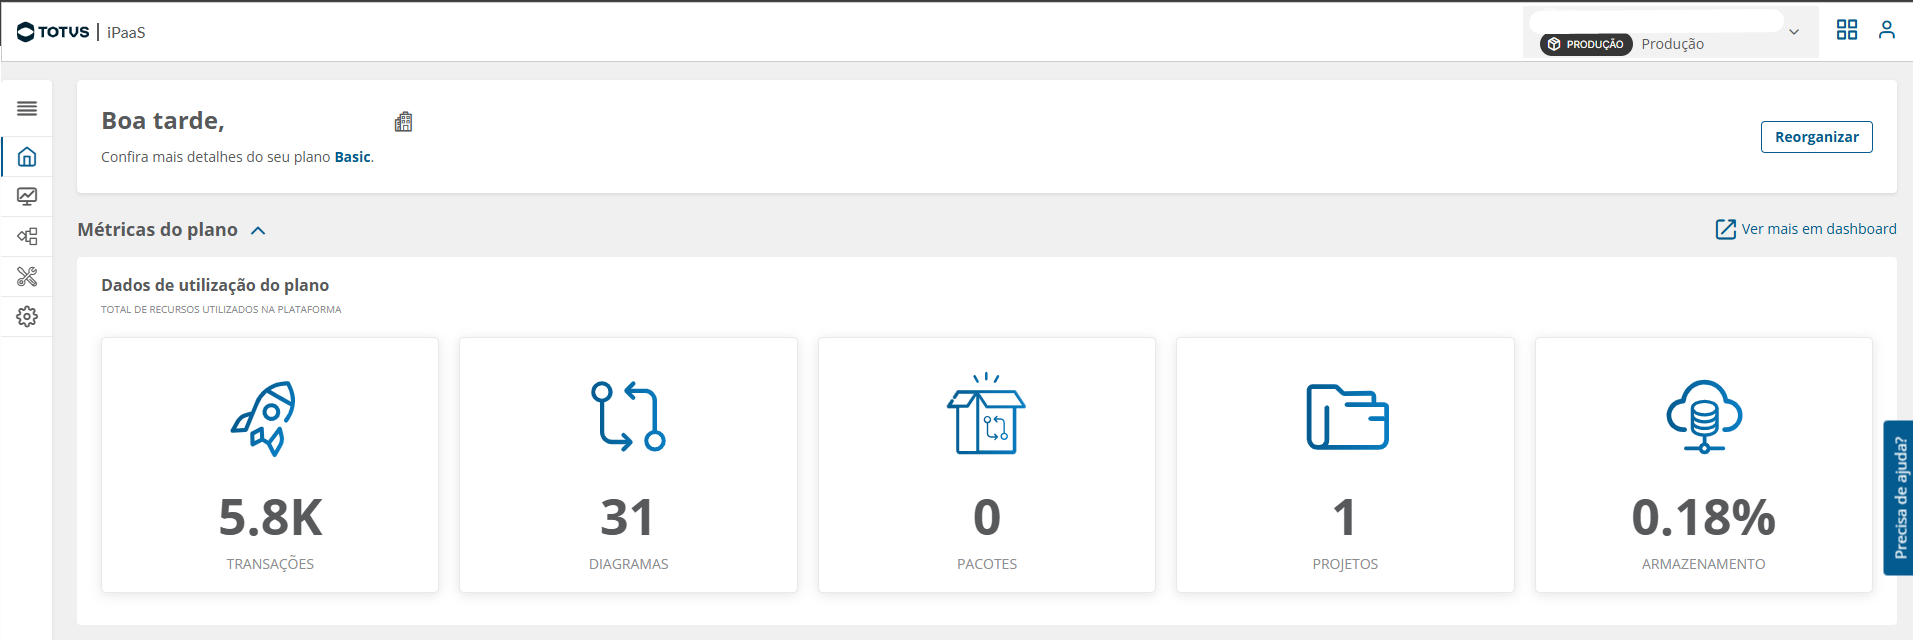Open the Precisa de ajuda? help tab
This screenshot has width=1913, height=640.
[x=1899, y=498]
